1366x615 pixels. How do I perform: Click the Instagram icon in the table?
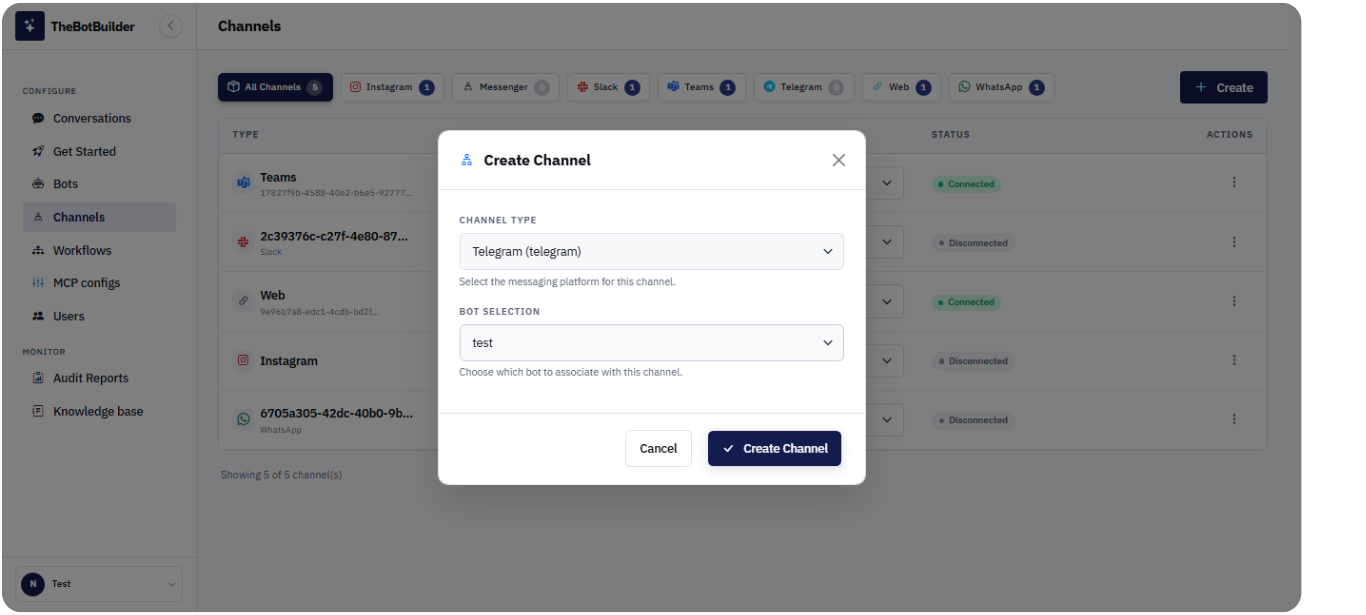tap(243, 360)
